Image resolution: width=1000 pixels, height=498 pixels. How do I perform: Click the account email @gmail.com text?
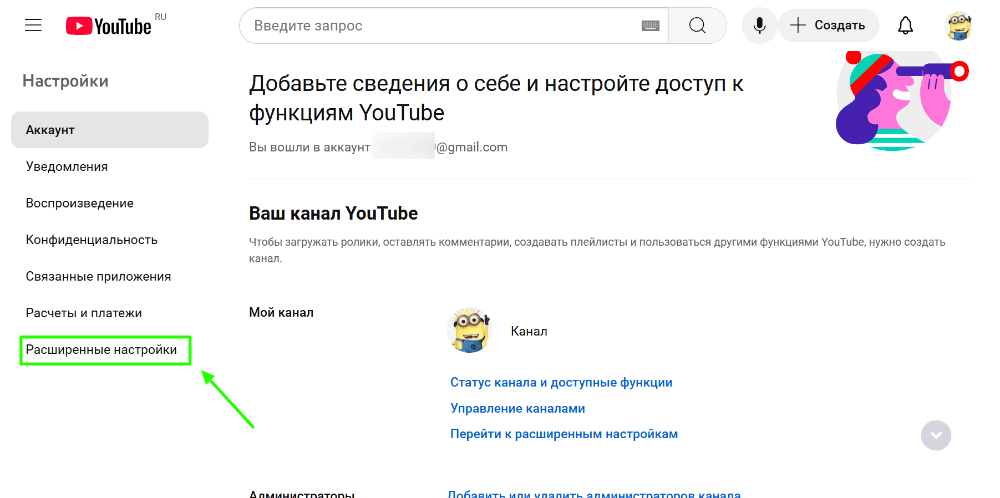click(471, 147)
